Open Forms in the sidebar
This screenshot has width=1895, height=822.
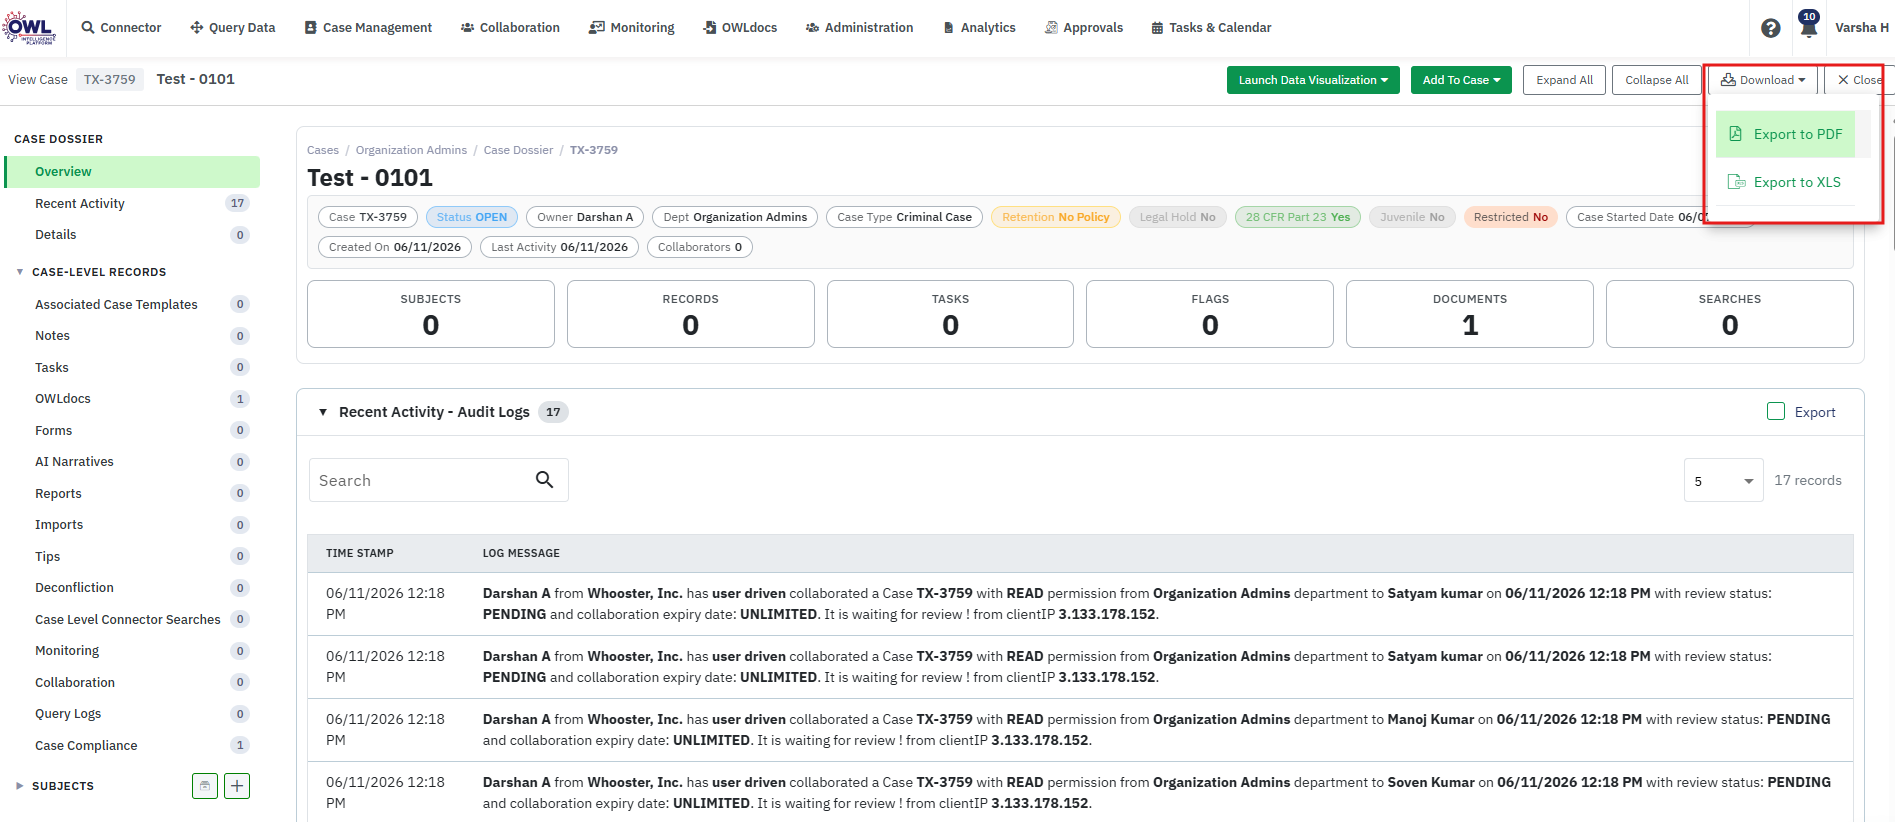pos(132,430)
